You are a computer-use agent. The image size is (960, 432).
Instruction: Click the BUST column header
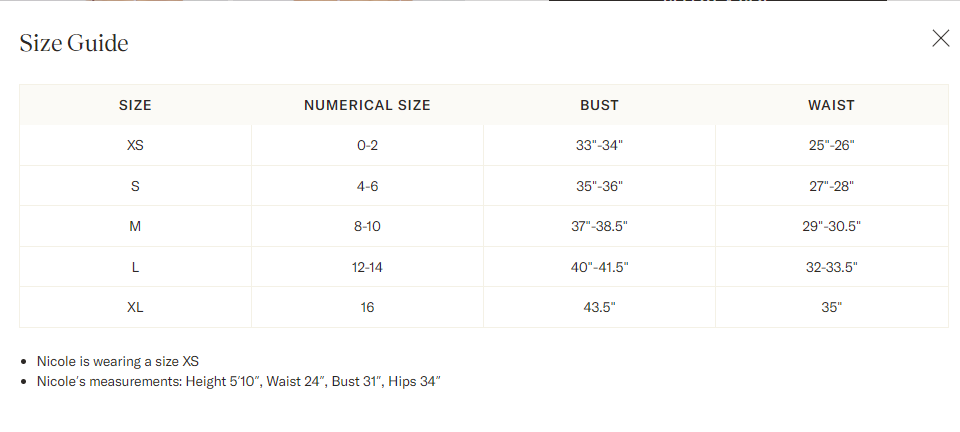[599, 105]
